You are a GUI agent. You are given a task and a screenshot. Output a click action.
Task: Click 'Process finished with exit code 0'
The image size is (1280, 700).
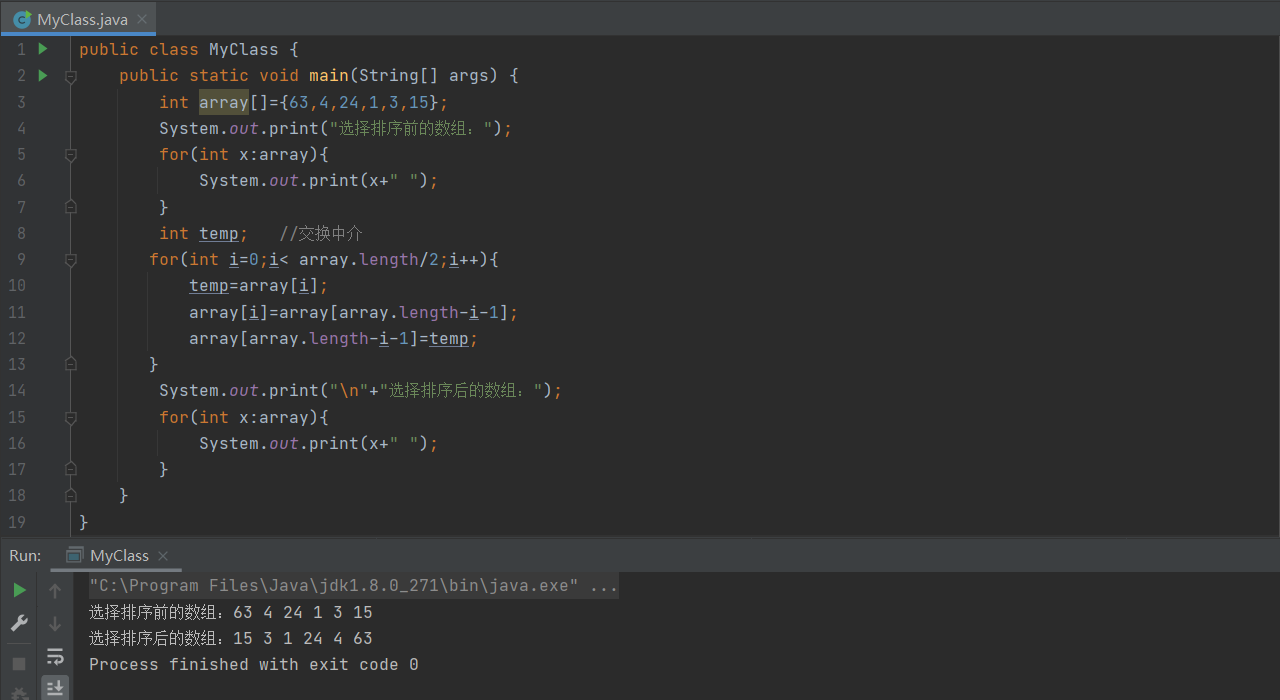pos(254,665)
